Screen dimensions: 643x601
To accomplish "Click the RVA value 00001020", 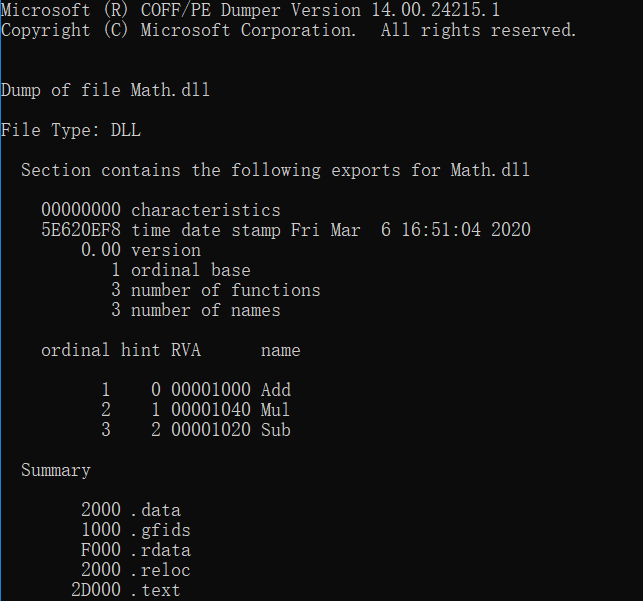I will [x=211, y=430].
